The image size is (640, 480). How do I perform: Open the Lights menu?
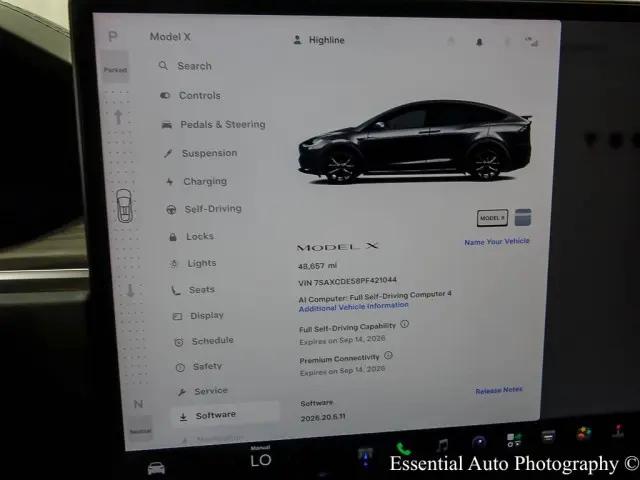point(193,263)
